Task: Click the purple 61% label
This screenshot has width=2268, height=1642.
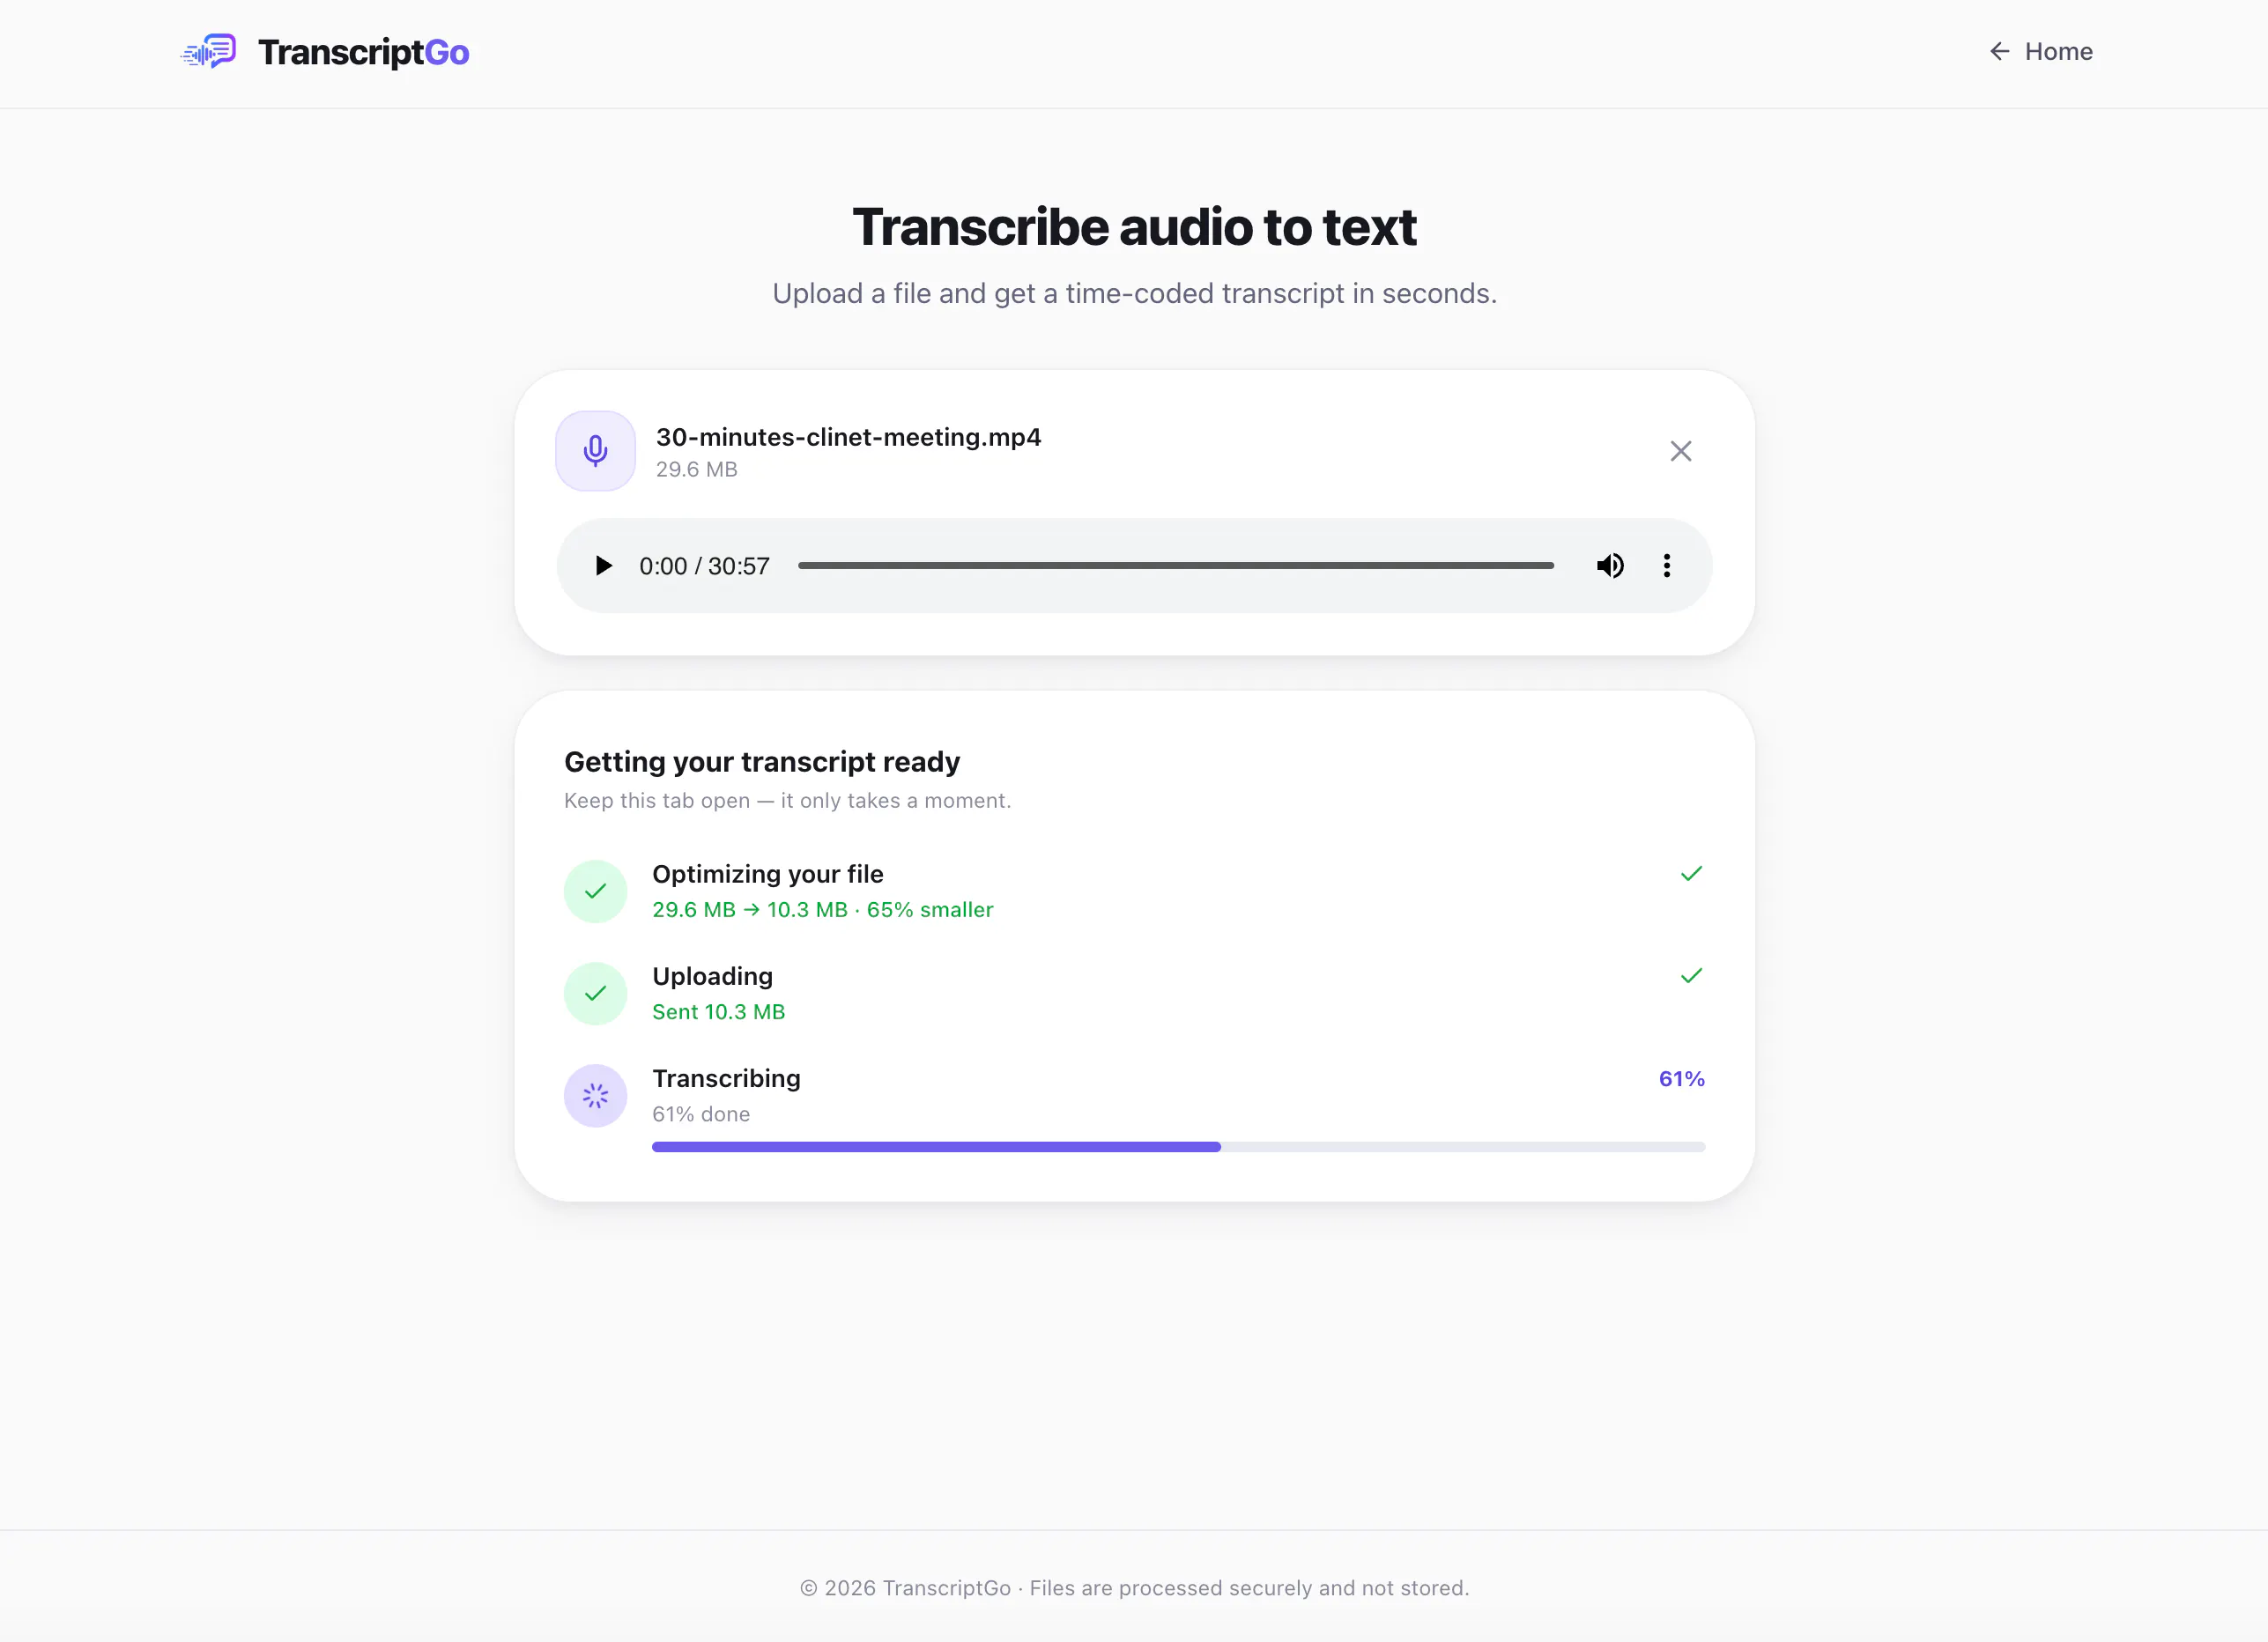Action: pos(1681,1079)
